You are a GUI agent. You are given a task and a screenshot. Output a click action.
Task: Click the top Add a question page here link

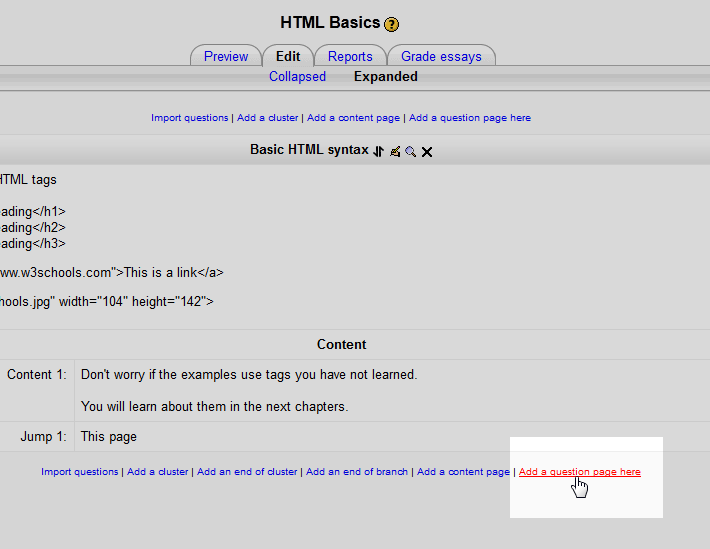pos(470,118)
